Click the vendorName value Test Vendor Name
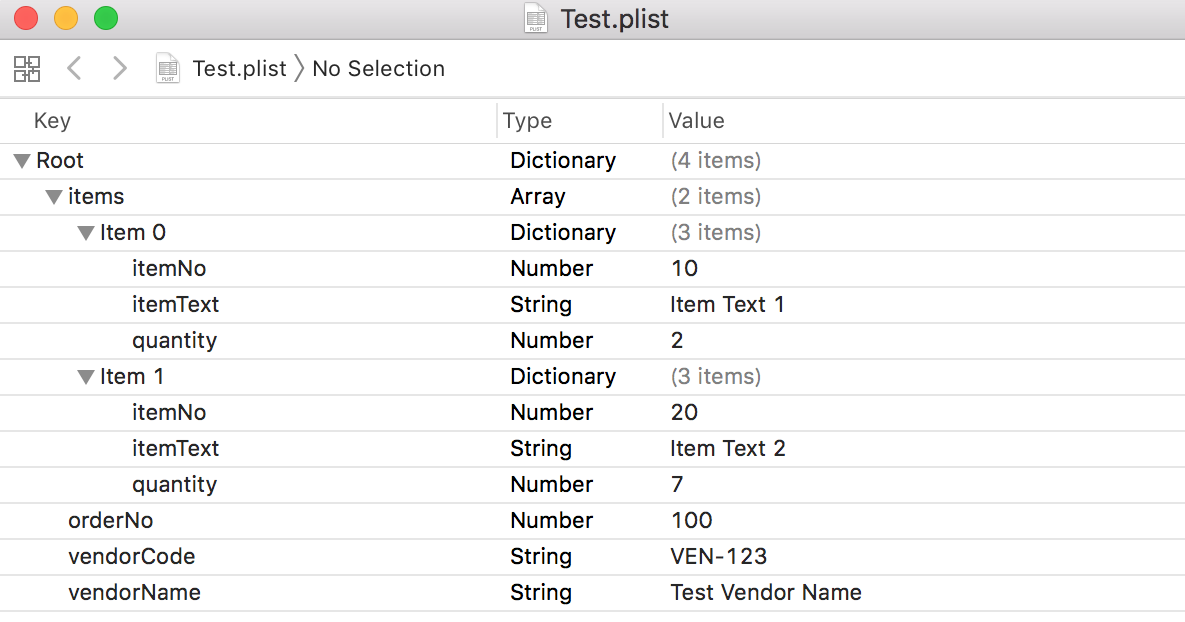Screen dimensions: 1185x622 (765, 593)
